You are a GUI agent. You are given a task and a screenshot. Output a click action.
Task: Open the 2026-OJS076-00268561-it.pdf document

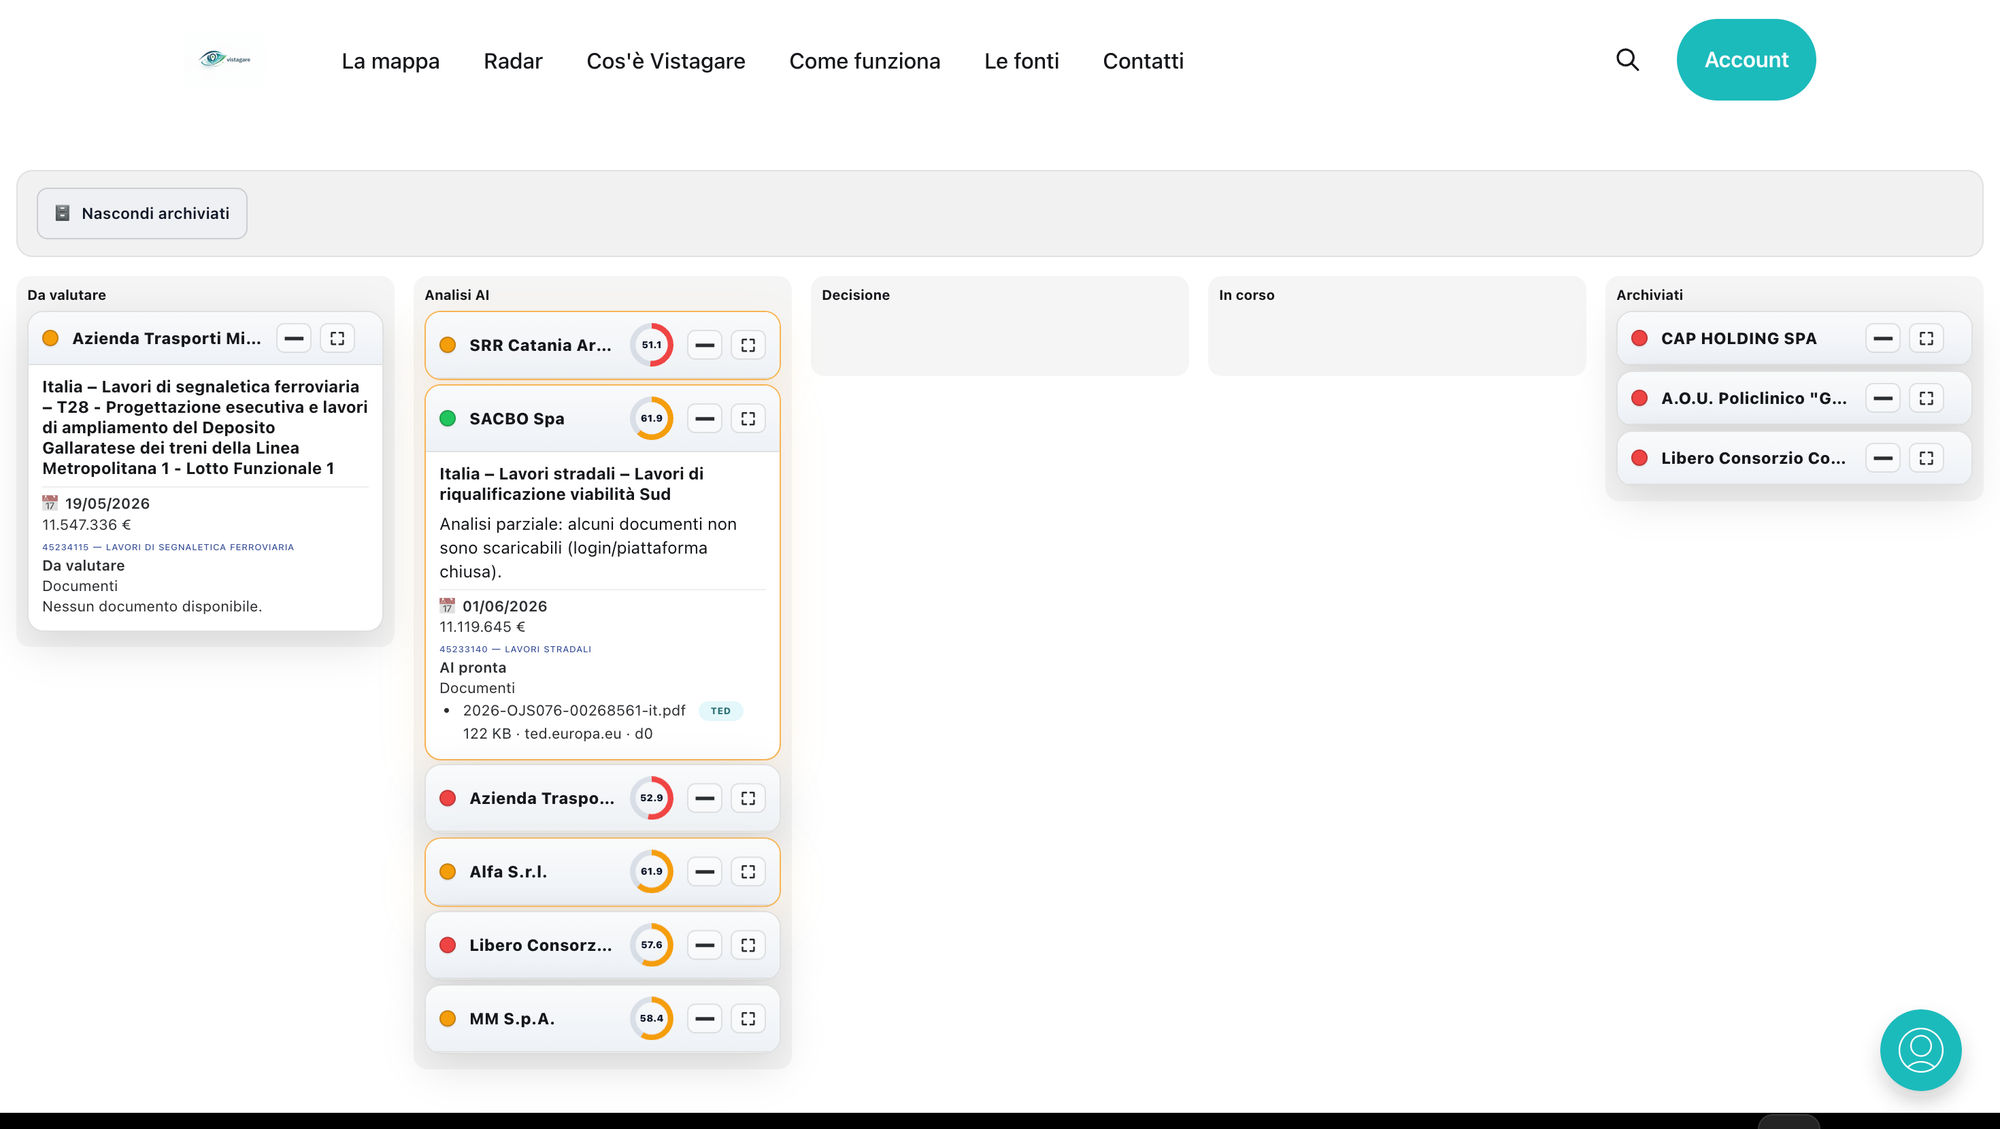coord(574,711)
